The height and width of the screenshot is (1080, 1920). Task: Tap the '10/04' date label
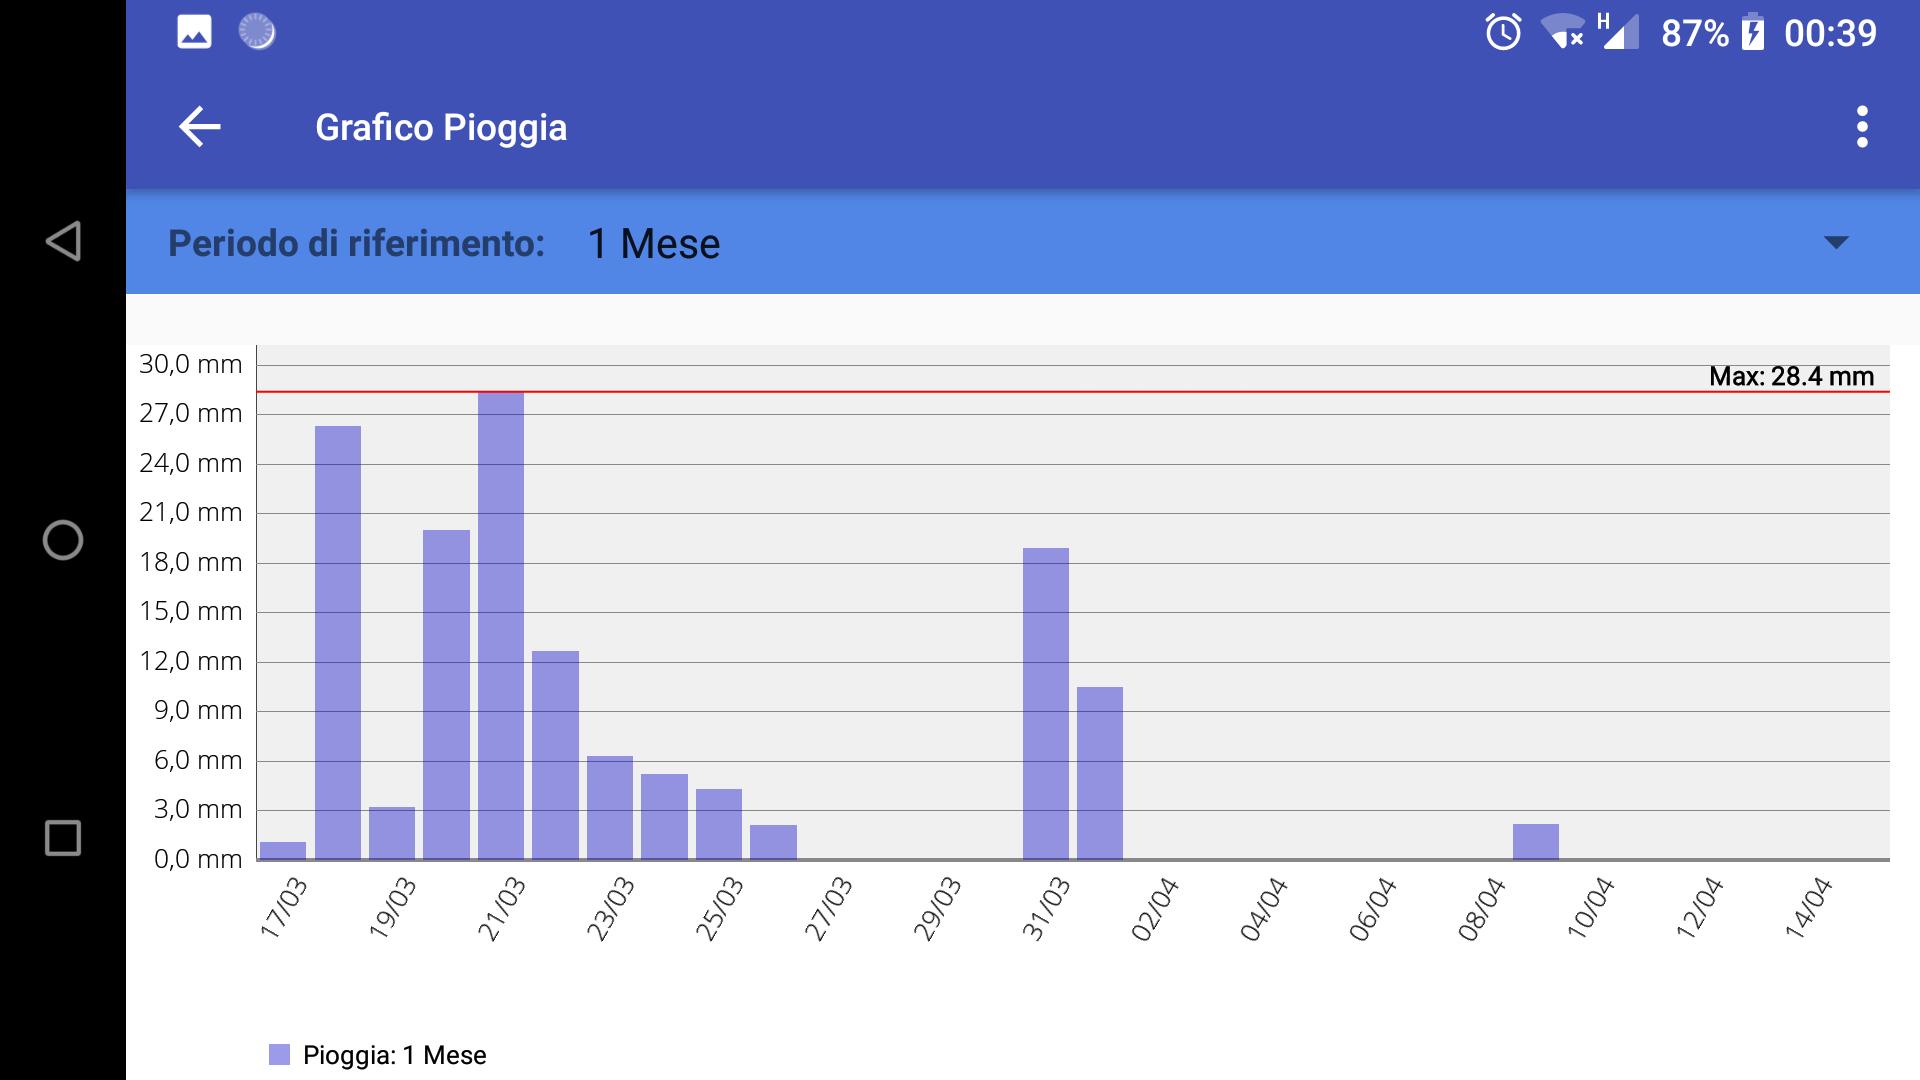click(1589, 908)
